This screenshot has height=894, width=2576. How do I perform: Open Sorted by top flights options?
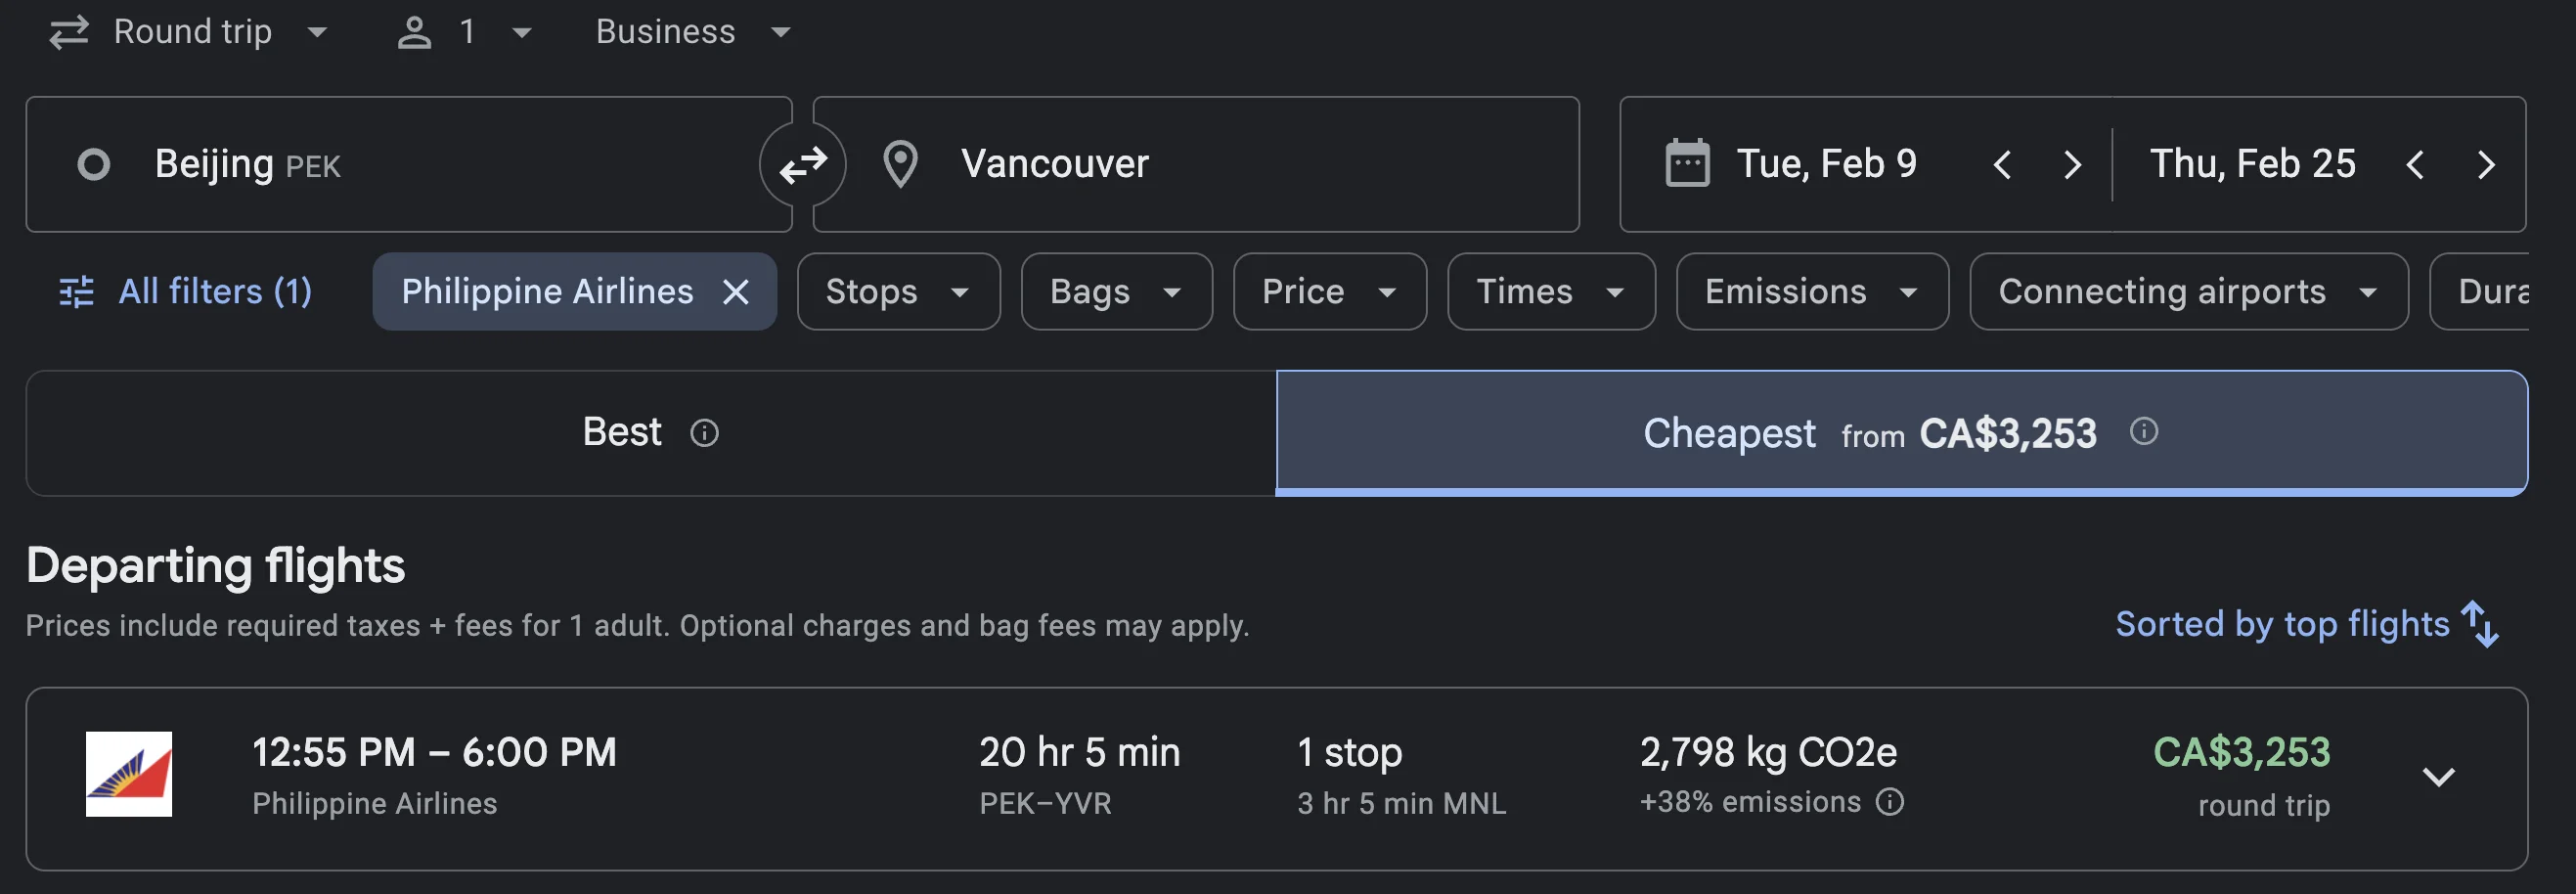[x=2307, y=625]
